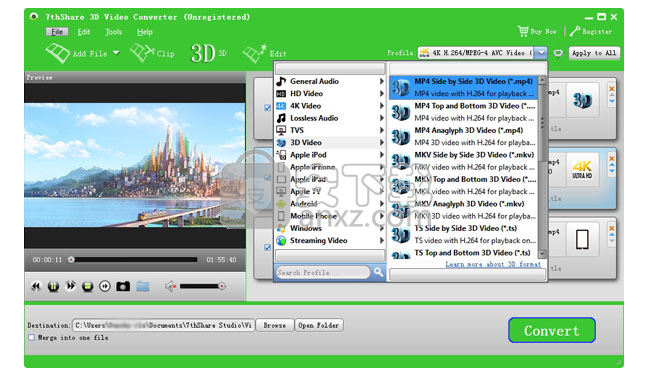
Task: Open Learn more about 3D format link
Action: (x=493, y=264)
